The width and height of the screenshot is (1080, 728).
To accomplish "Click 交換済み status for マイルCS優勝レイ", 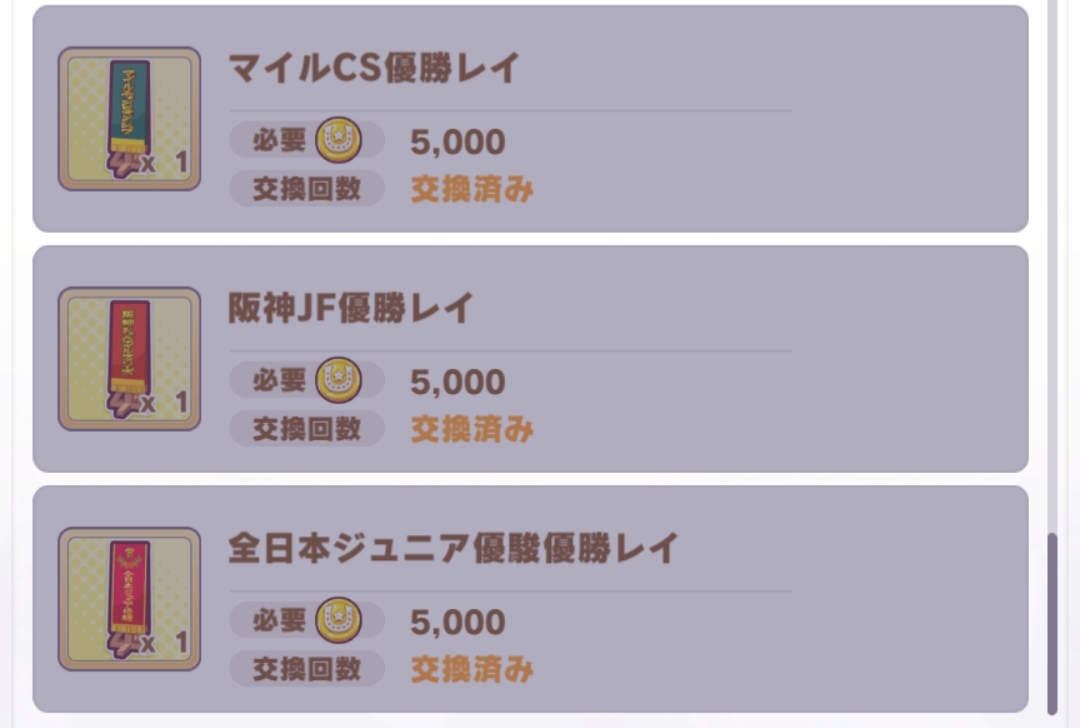I will pos(472,189).
